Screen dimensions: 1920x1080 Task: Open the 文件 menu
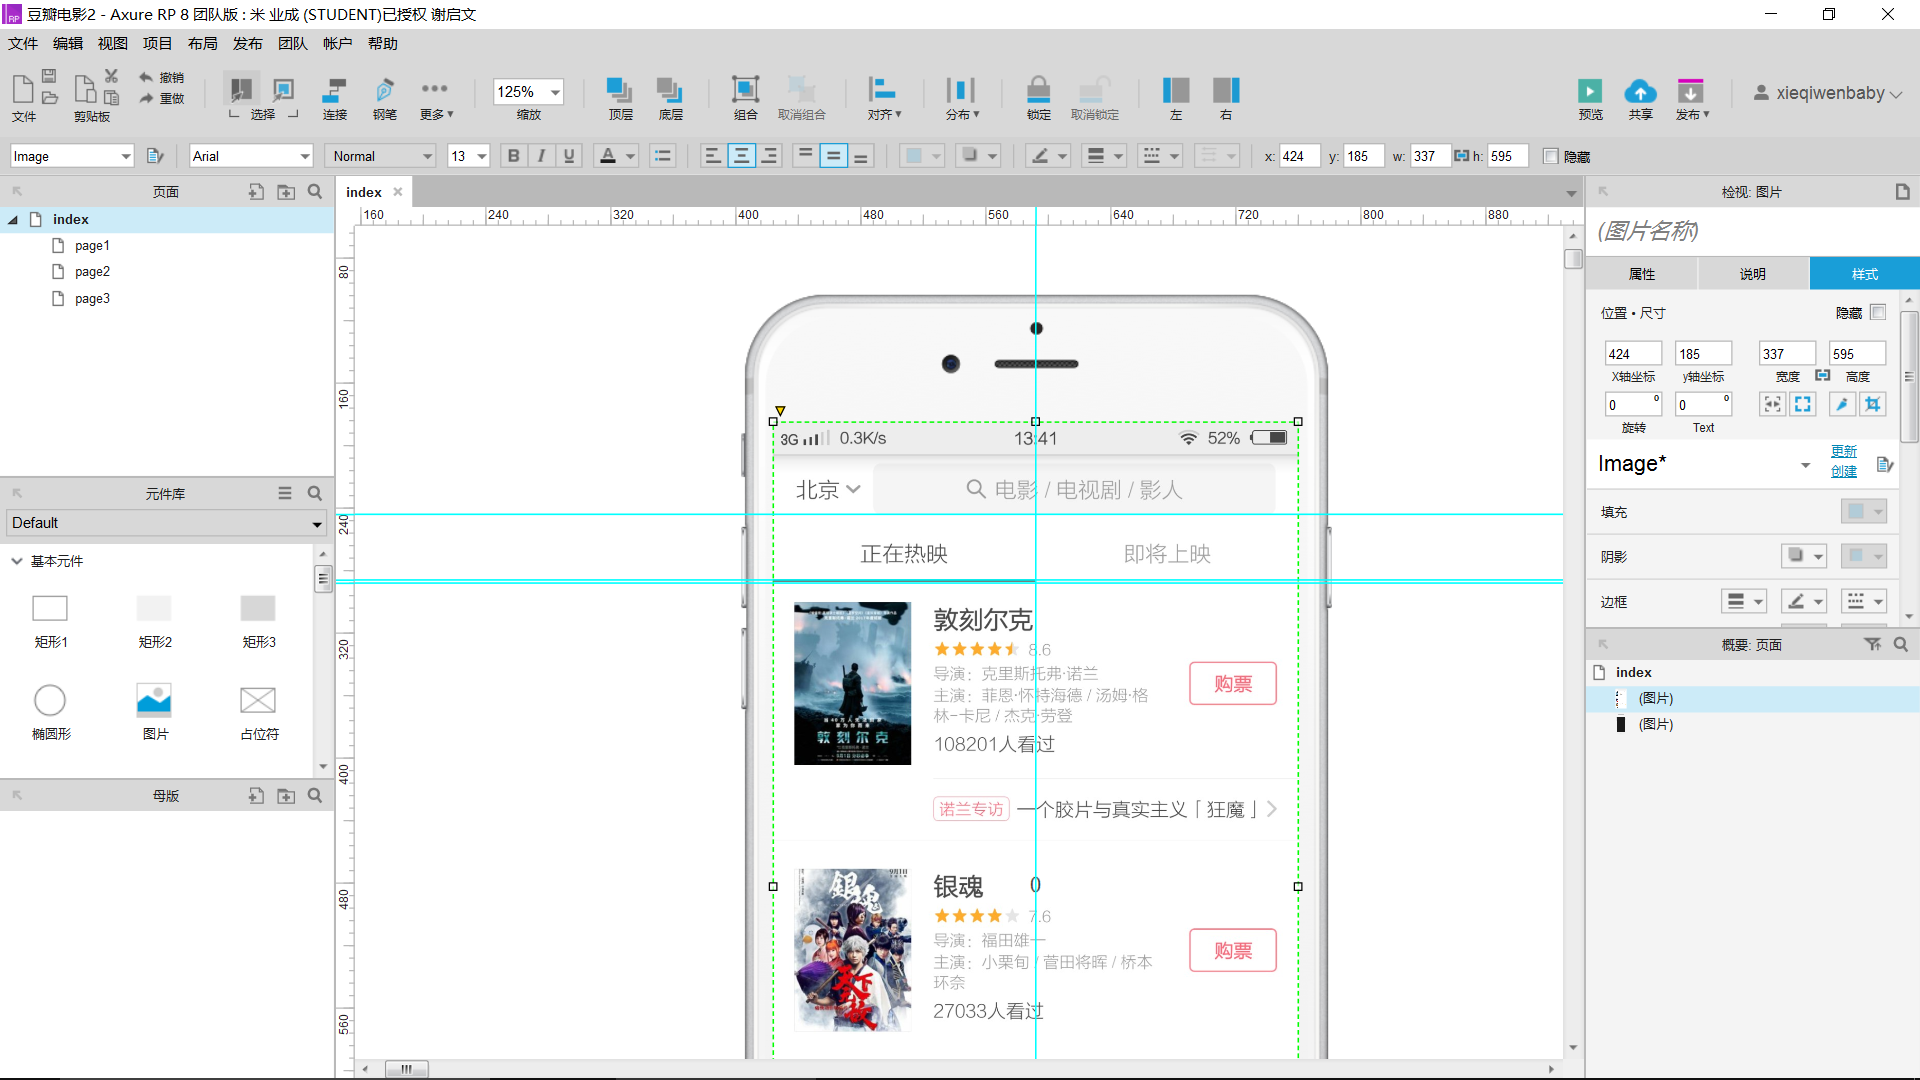[23, 43]
